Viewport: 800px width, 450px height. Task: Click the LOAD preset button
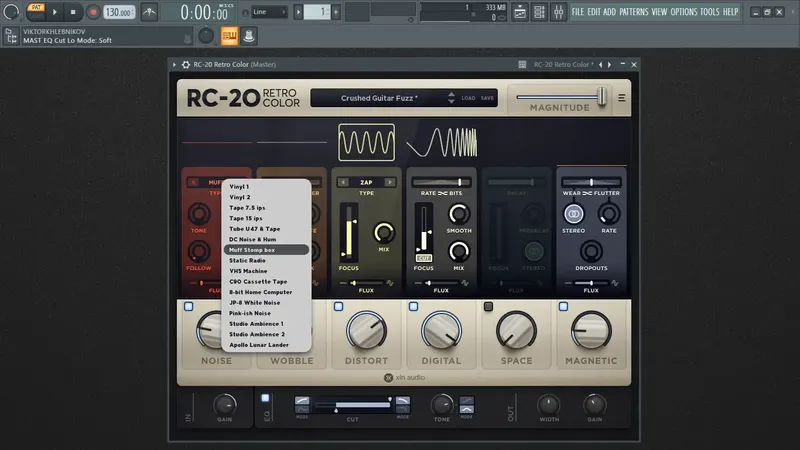pyautogui.click(x=468, y=98)
